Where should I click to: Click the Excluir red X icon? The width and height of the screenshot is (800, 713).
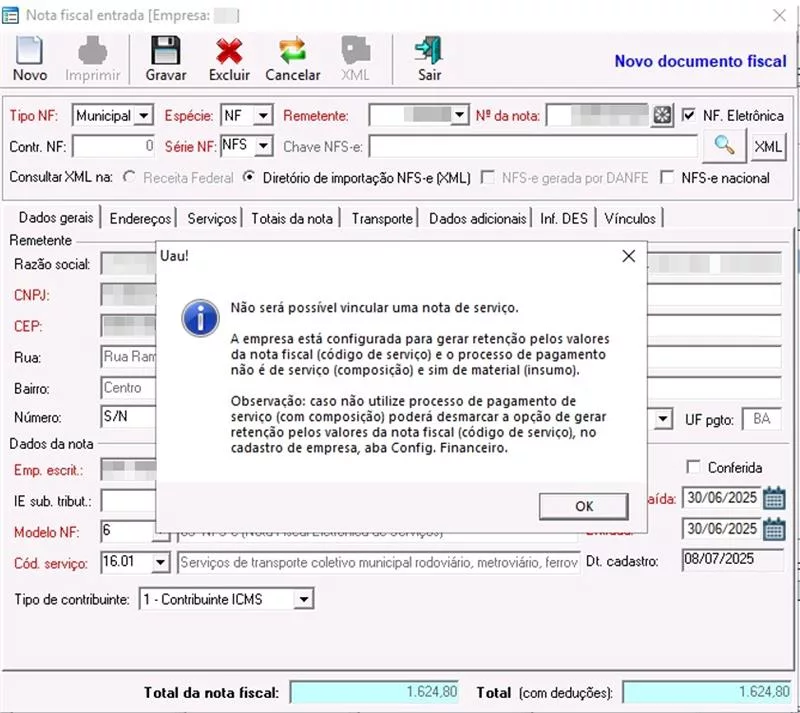point(230,51)
